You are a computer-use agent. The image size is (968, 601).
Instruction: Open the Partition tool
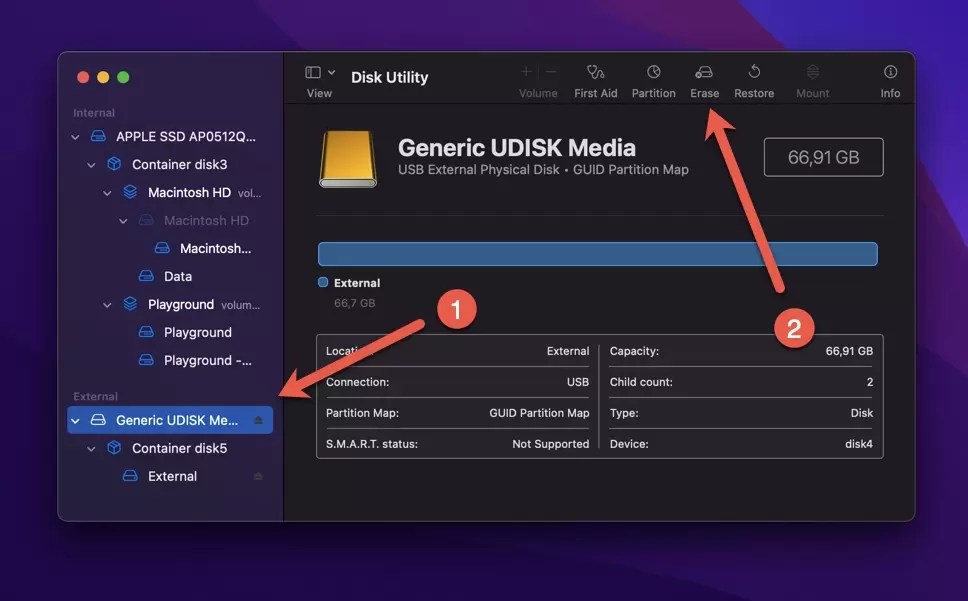653,75
